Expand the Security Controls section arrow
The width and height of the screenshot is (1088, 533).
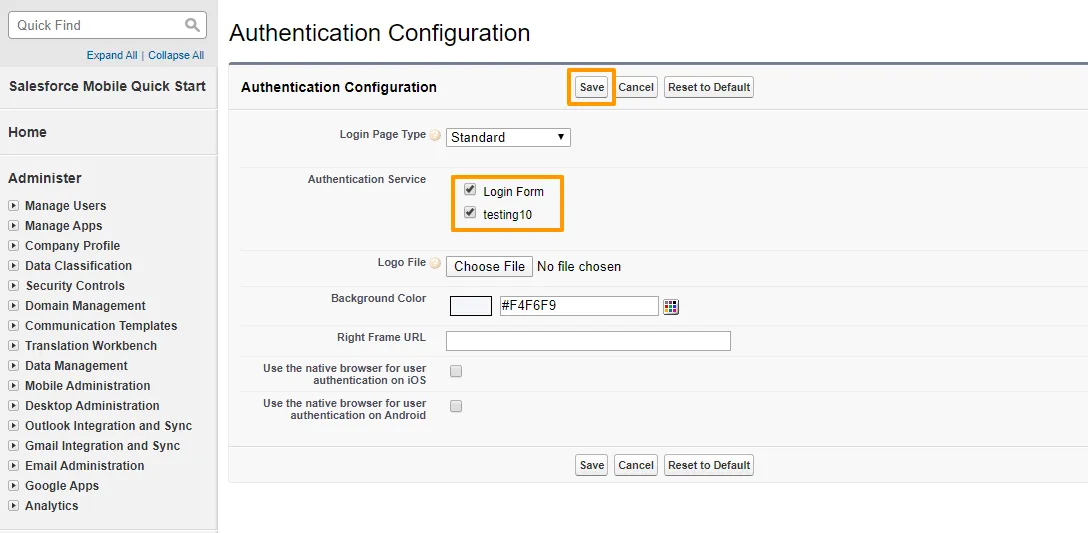pyautogui.click(x=14, y=286)
